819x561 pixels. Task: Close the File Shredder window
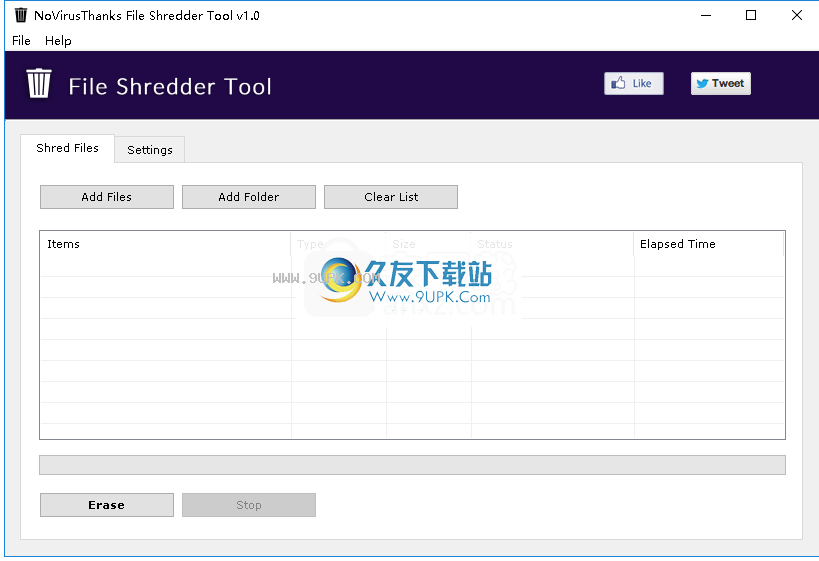(797, 15)
